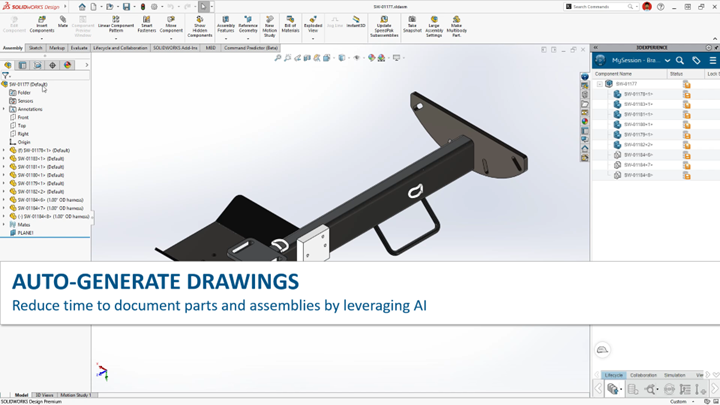Open Linear Component Pattern tool

coord(116,24)
